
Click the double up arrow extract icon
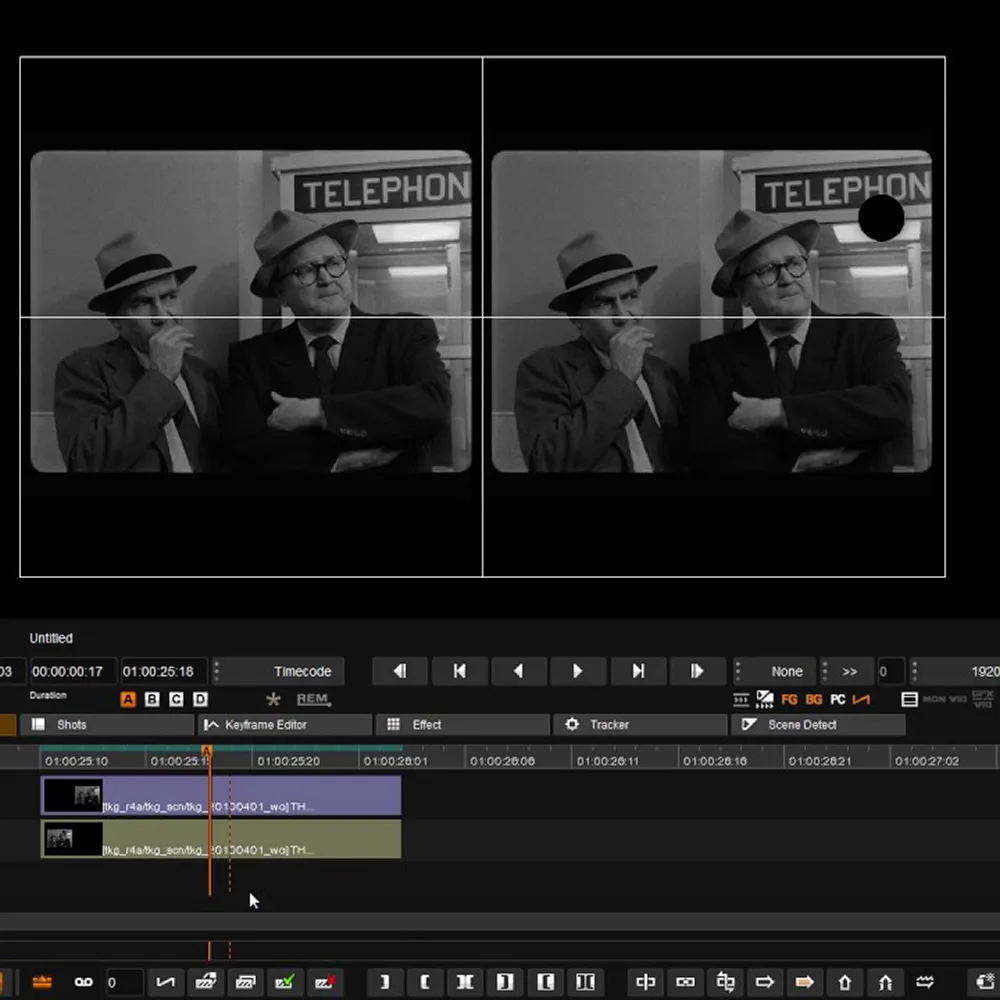885,982
